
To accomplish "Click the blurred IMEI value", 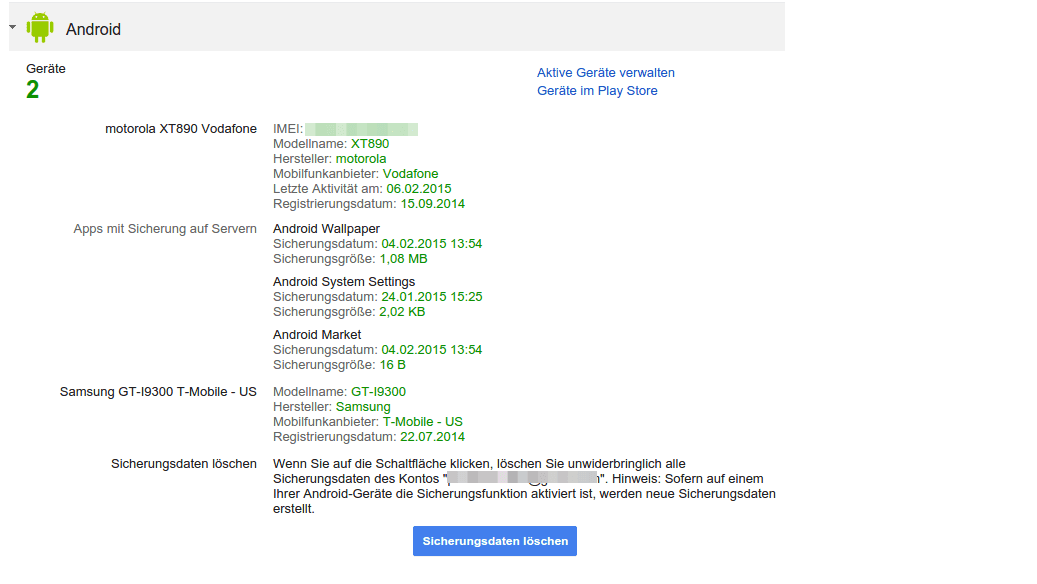I will pyautogui.click(x=361, y=129).
